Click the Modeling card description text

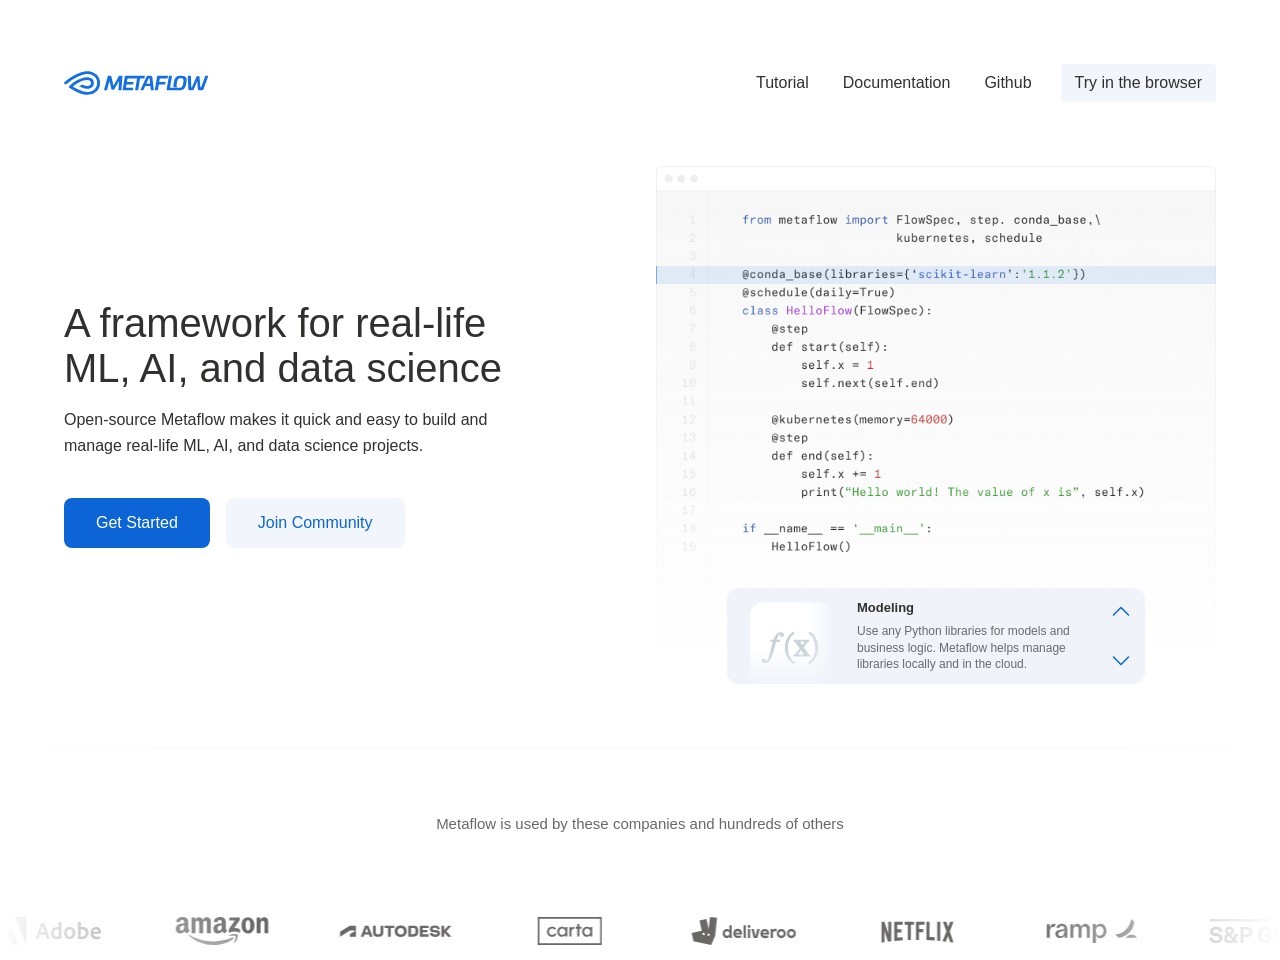(x=963, y=647)
